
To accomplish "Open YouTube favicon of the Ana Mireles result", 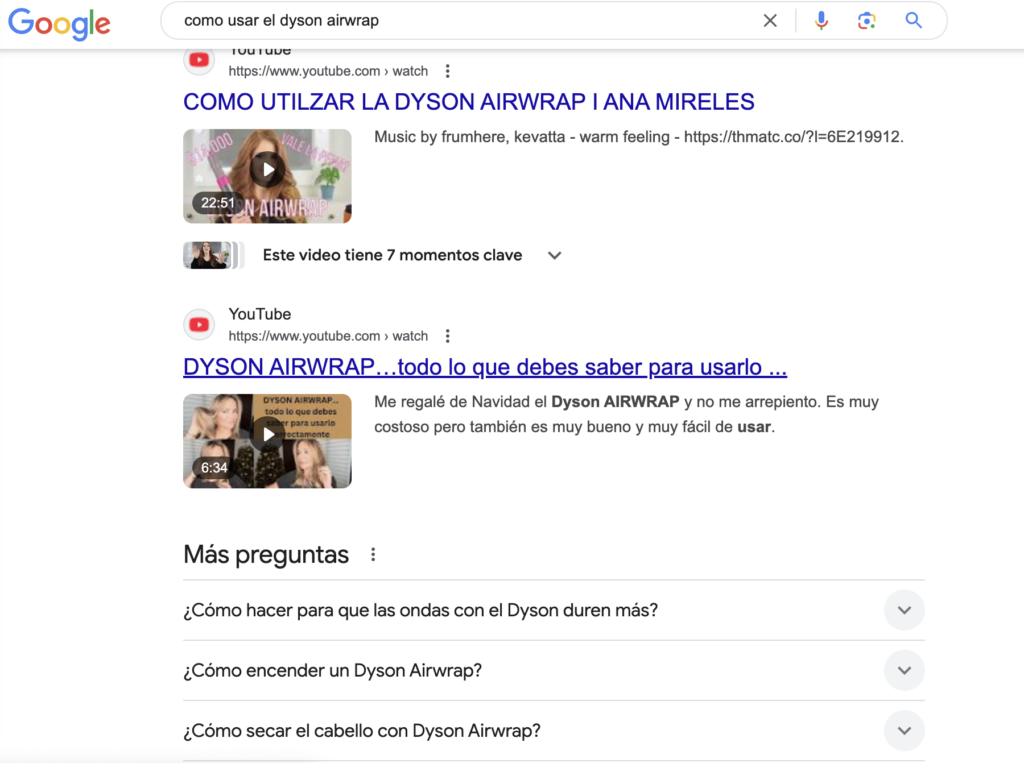I will tap(199, 60).
